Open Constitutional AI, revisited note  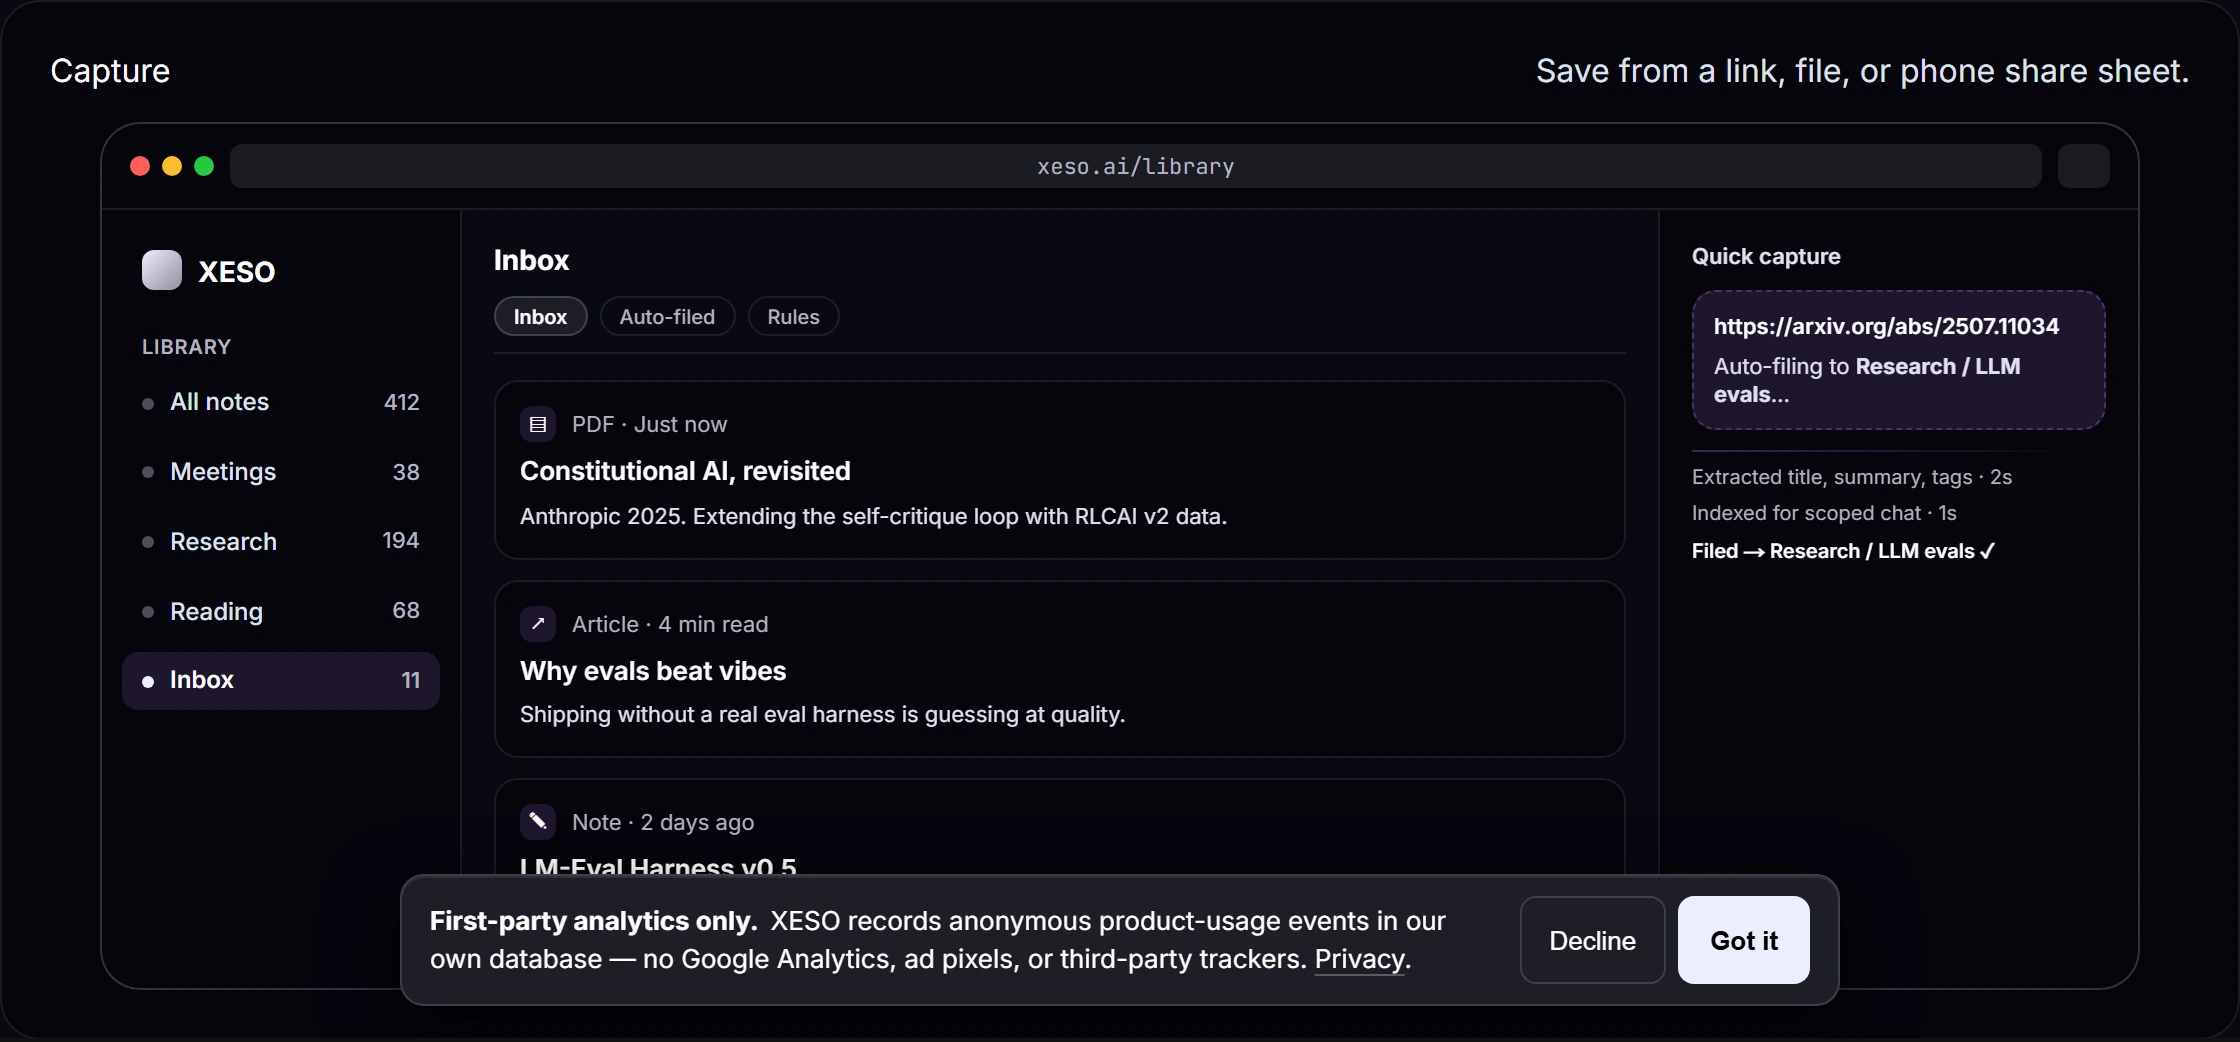click(x=1060, y=470)
